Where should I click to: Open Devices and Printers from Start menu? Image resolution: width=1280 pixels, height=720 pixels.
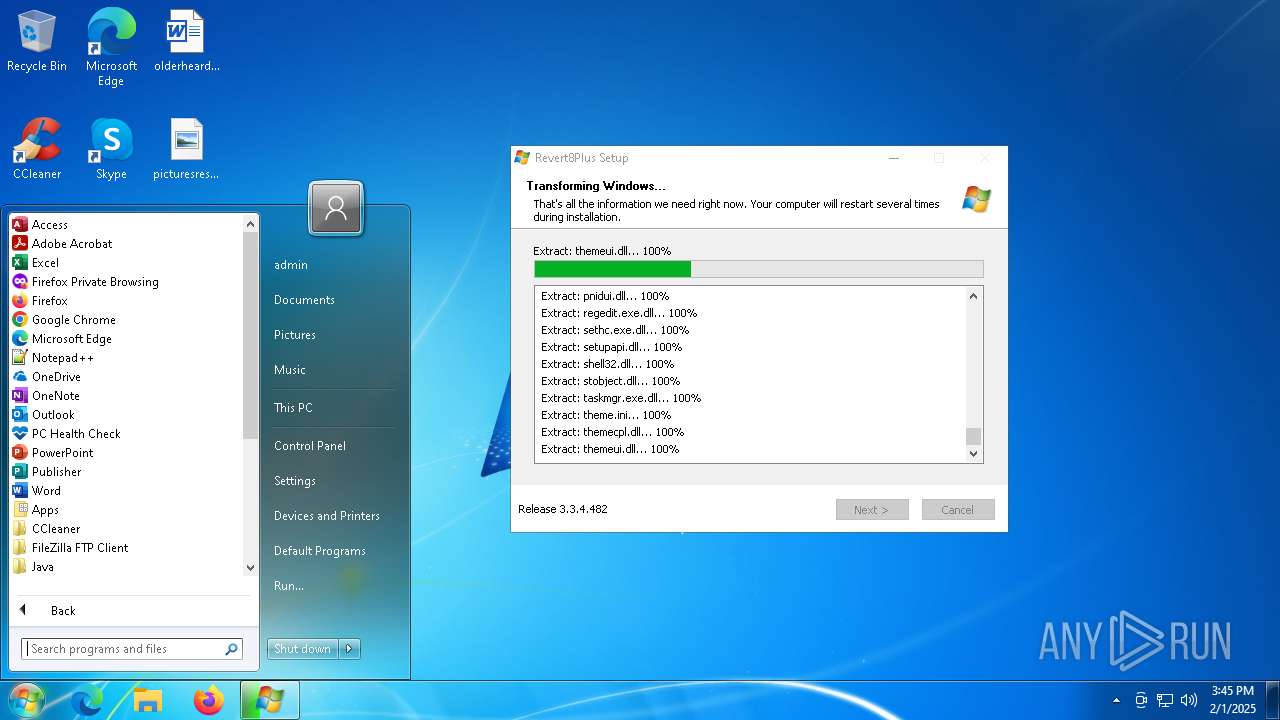(x=327, y=516)
